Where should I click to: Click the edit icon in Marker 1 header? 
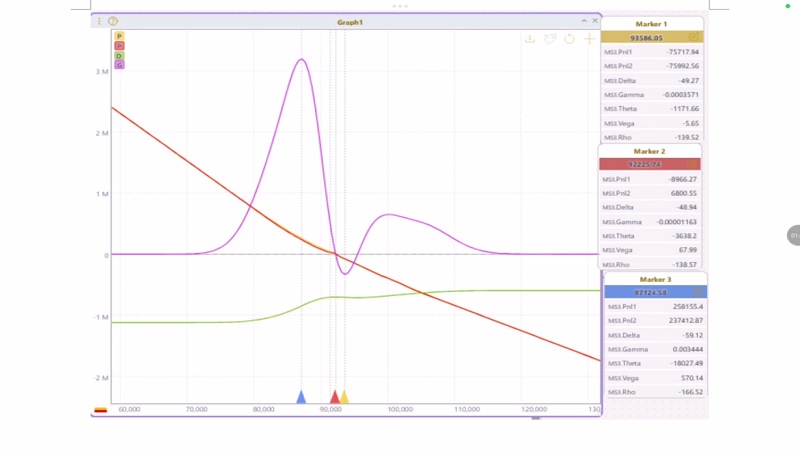[x=694, y=37]
